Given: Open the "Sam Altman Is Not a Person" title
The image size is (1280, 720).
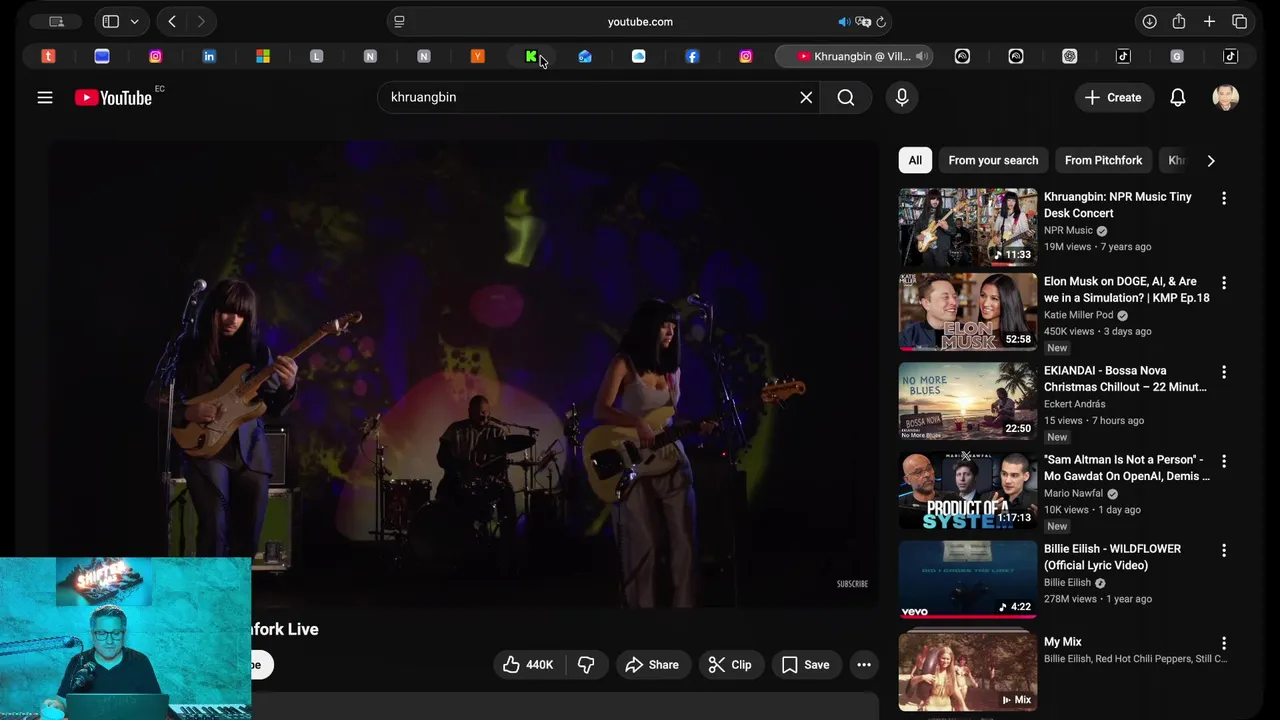Looking at the screenshot, I should (1127, 468).
